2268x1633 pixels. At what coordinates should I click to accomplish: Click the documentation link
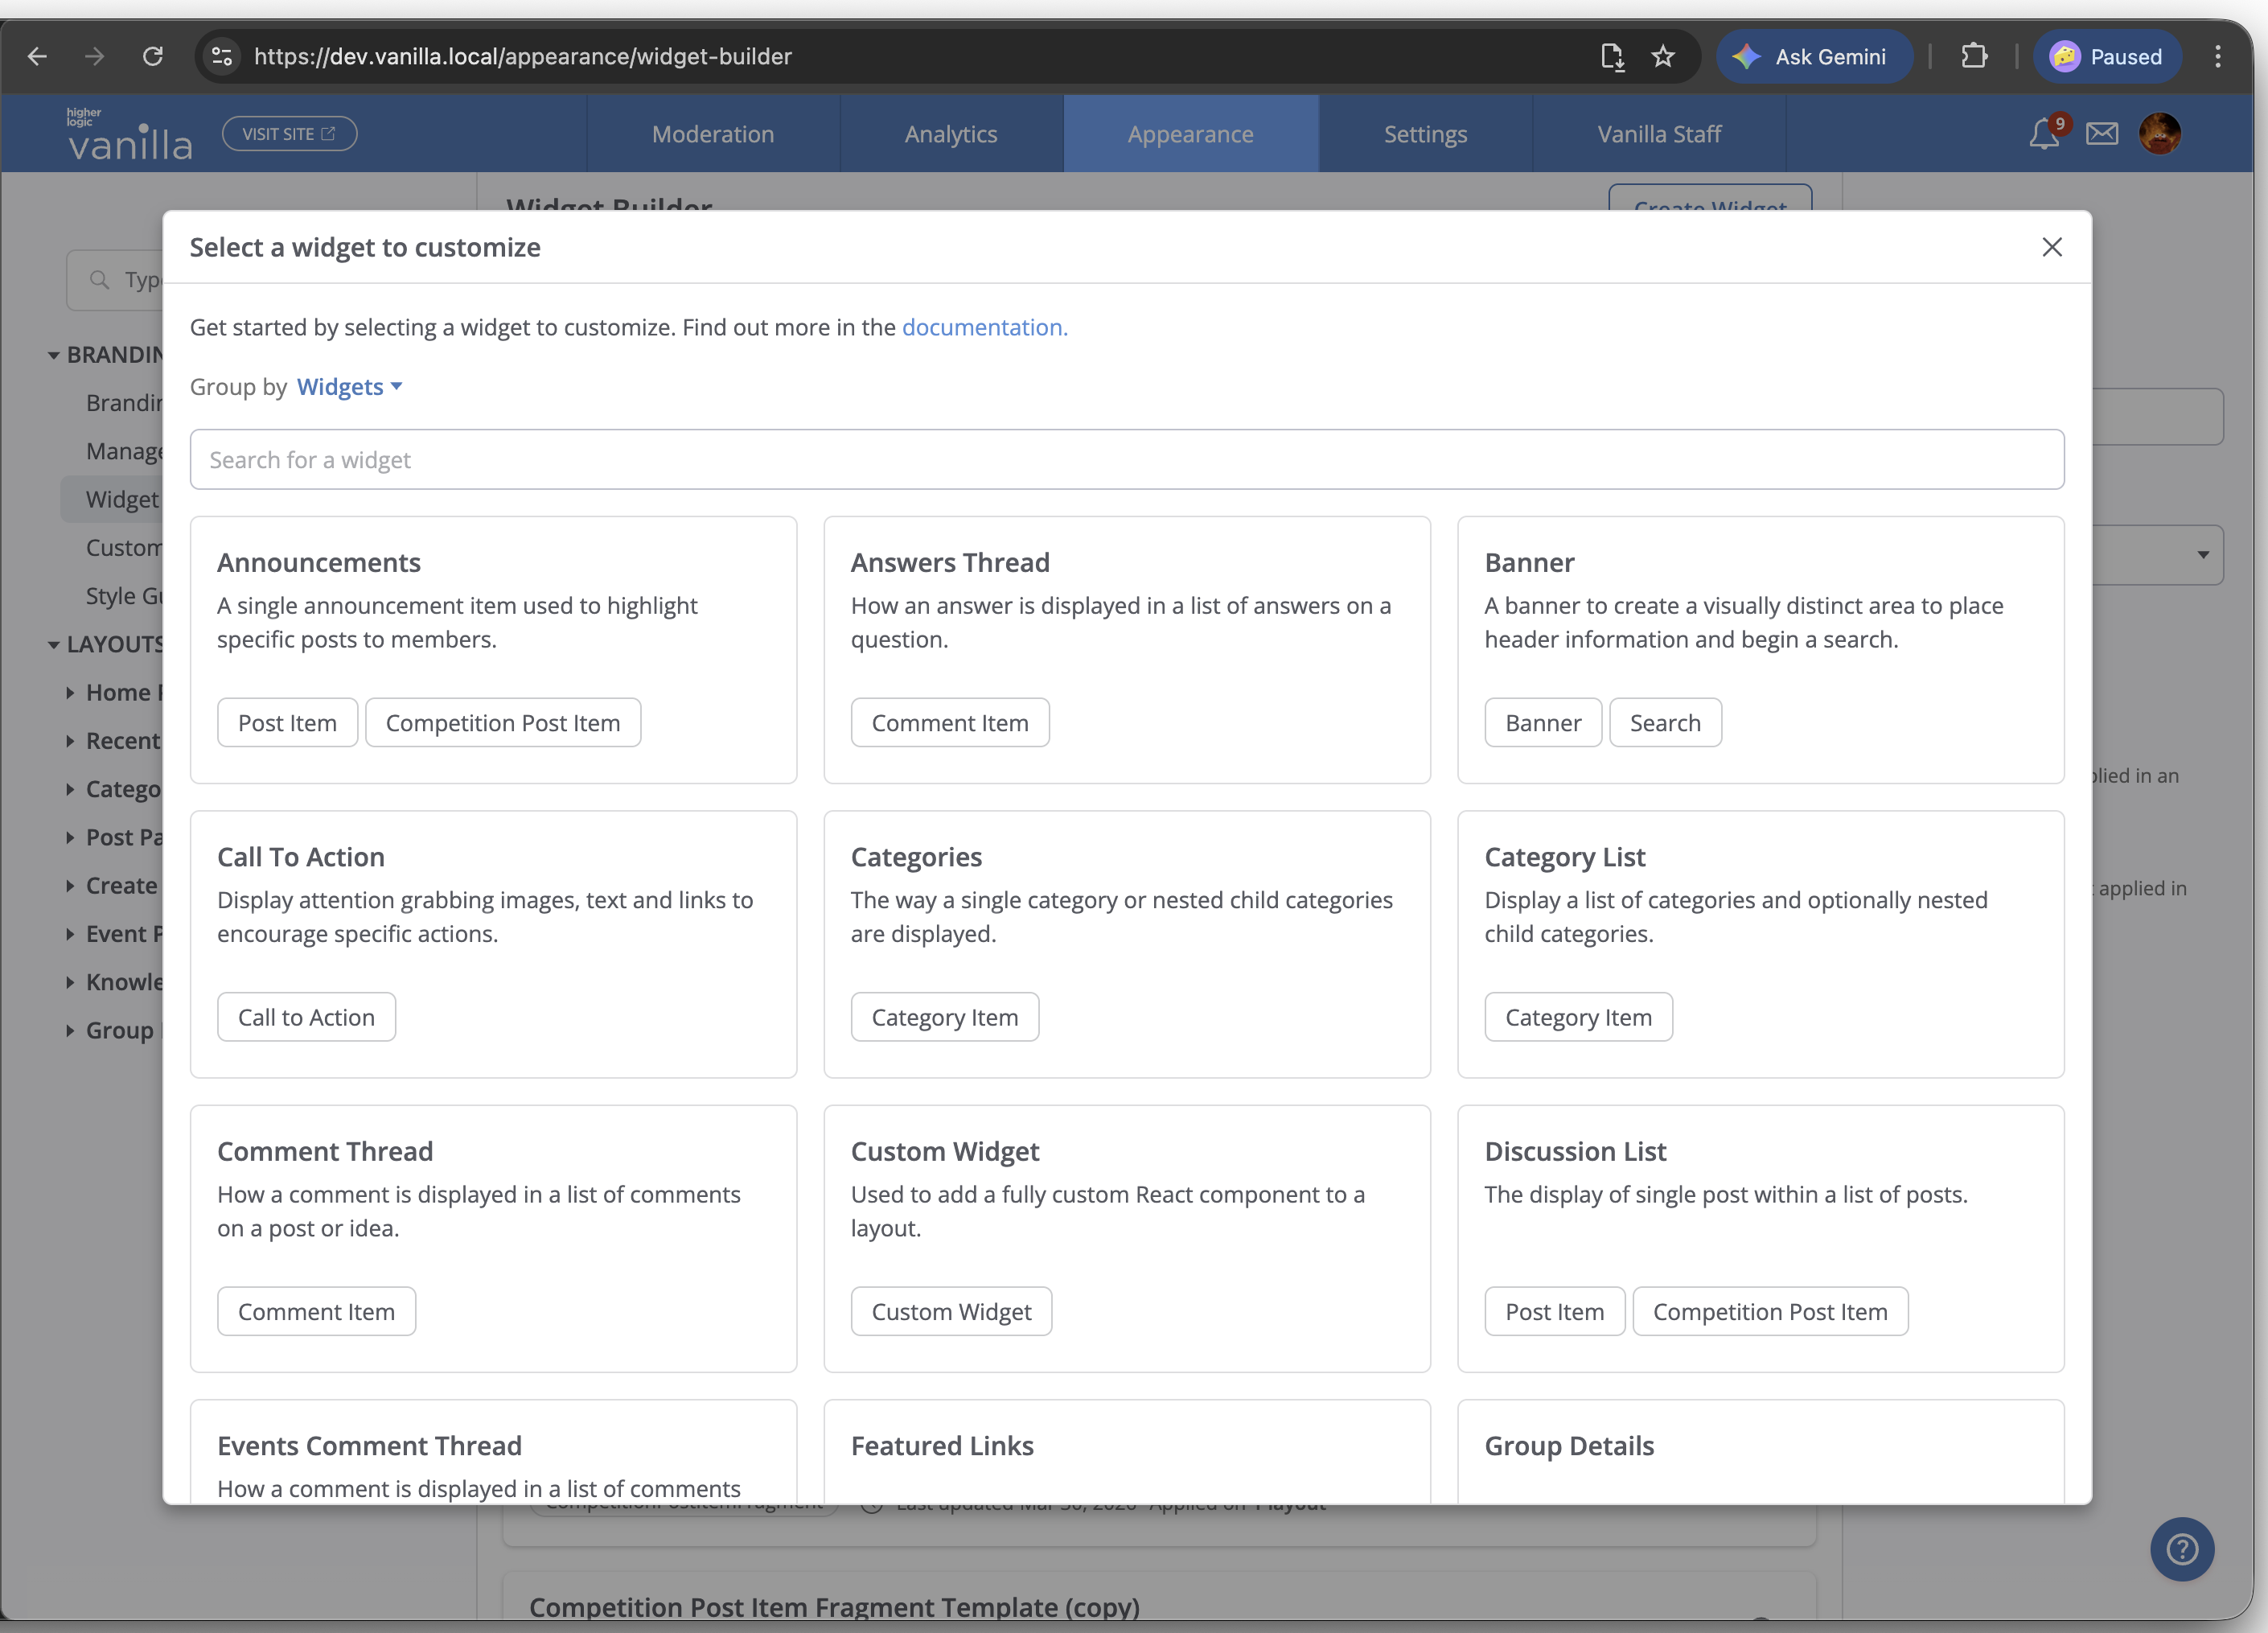(x=984, y=327)
